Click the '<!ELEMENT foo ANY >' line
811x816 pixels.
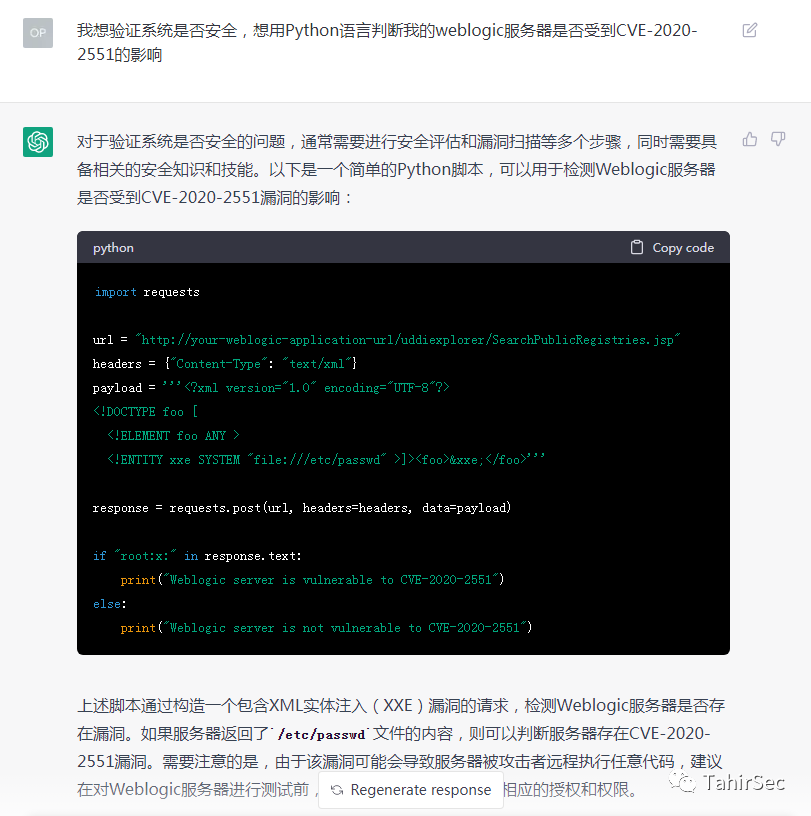[x=173, y=436]
